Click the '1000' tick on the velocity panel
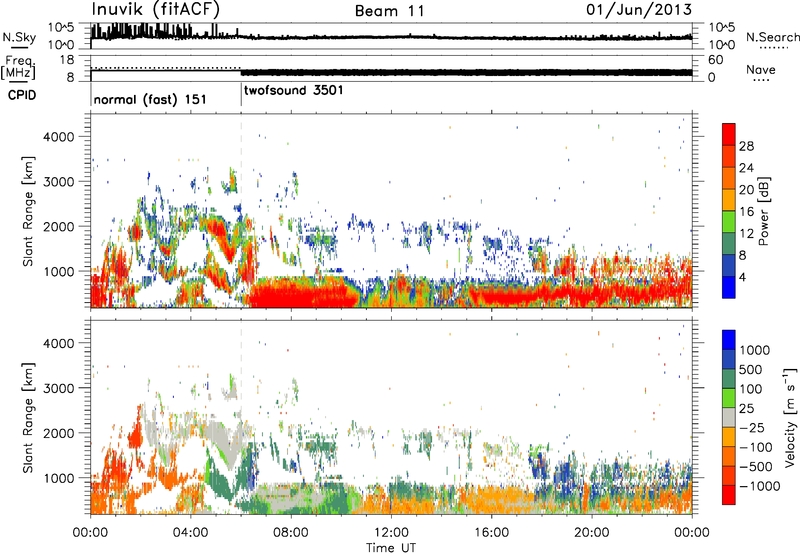This screenshot has height=554, width=800. 58,478
